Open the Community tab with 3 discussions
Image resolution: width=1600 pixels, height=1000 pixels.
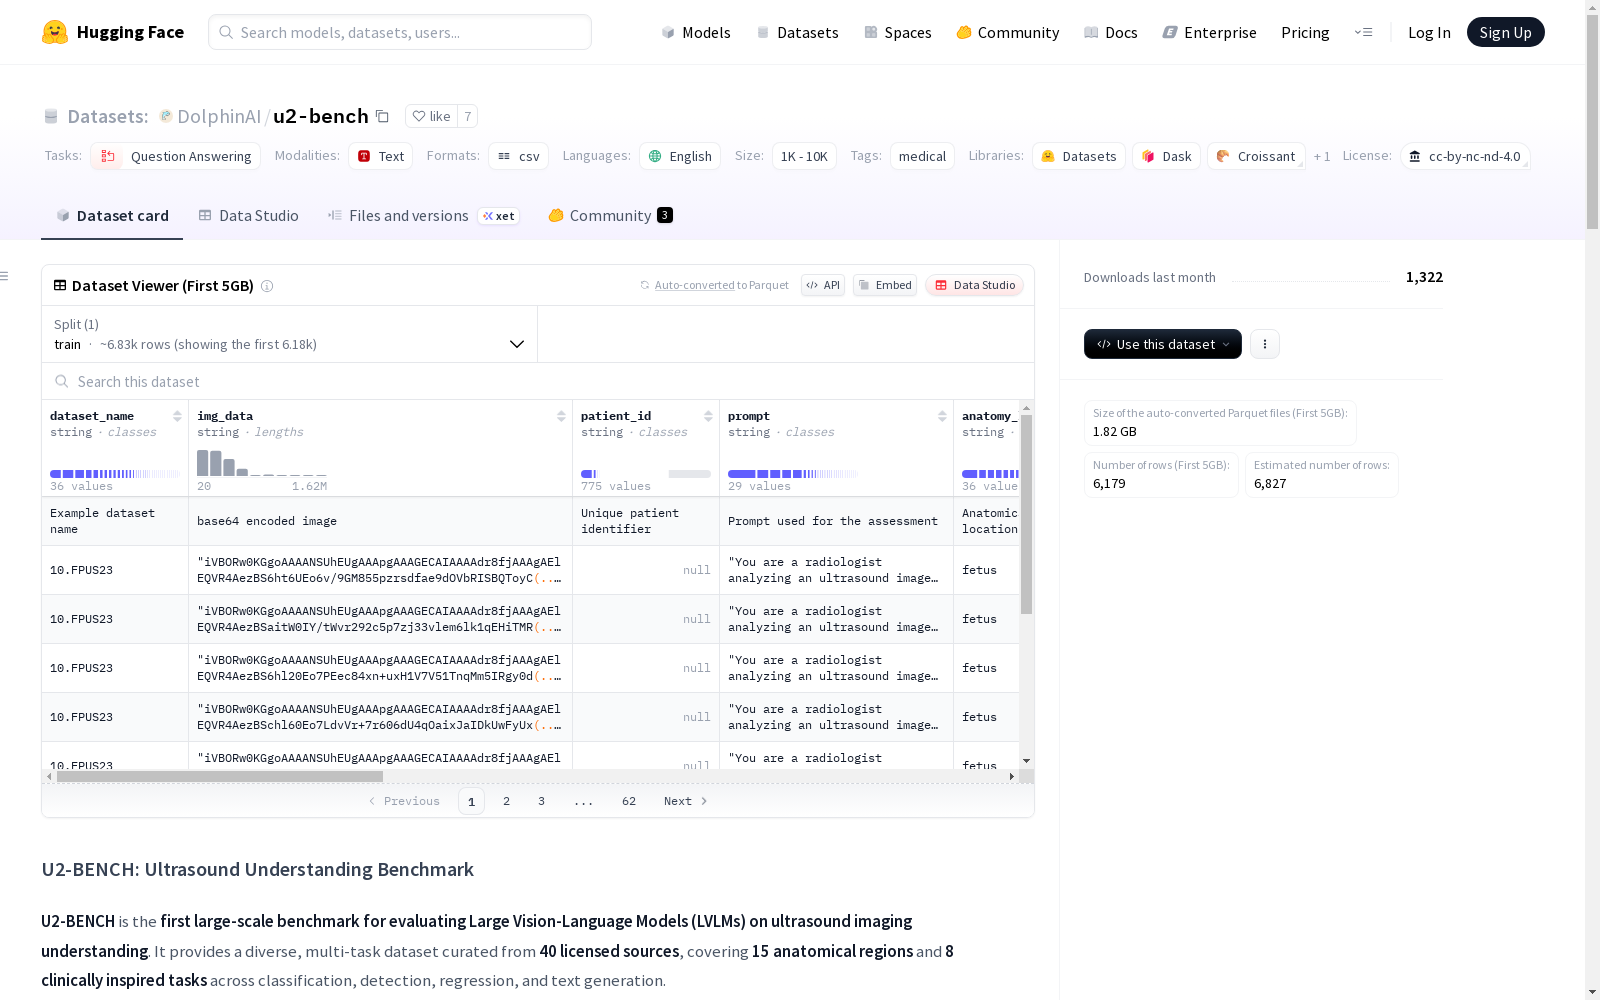point(610,216)
